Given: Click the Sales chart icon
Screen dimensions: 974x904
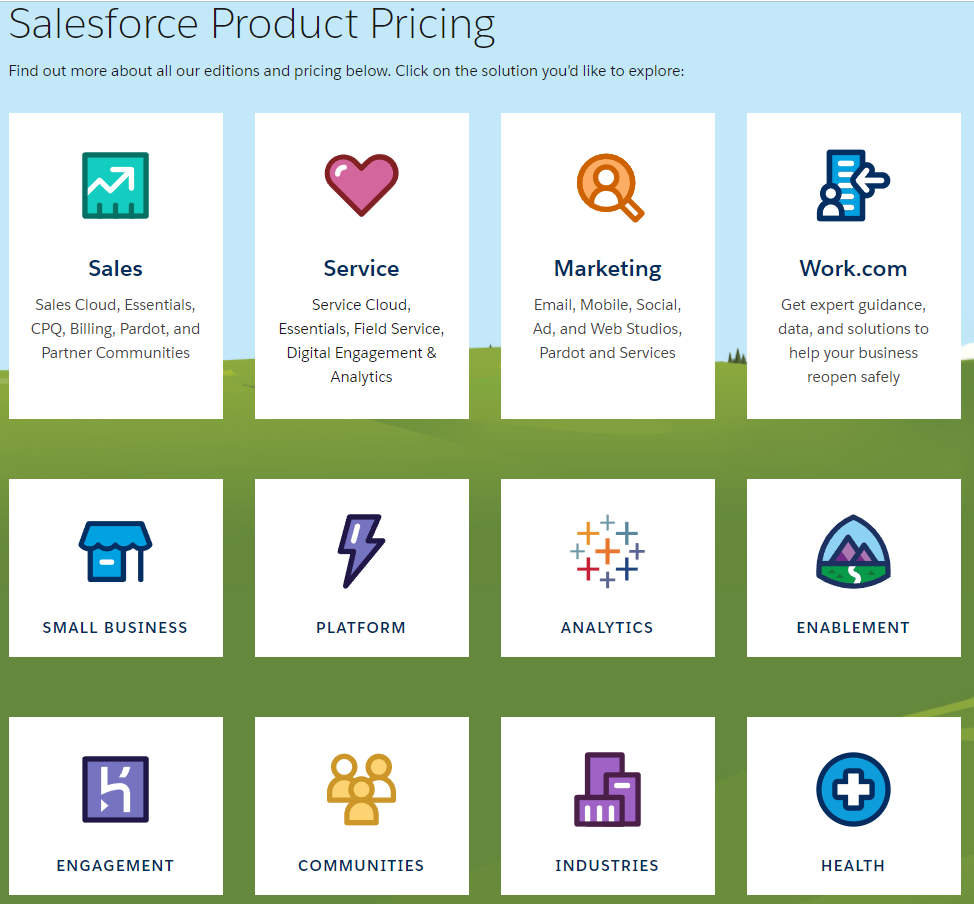Looking at the screenshot, I should tap(115, 185).
